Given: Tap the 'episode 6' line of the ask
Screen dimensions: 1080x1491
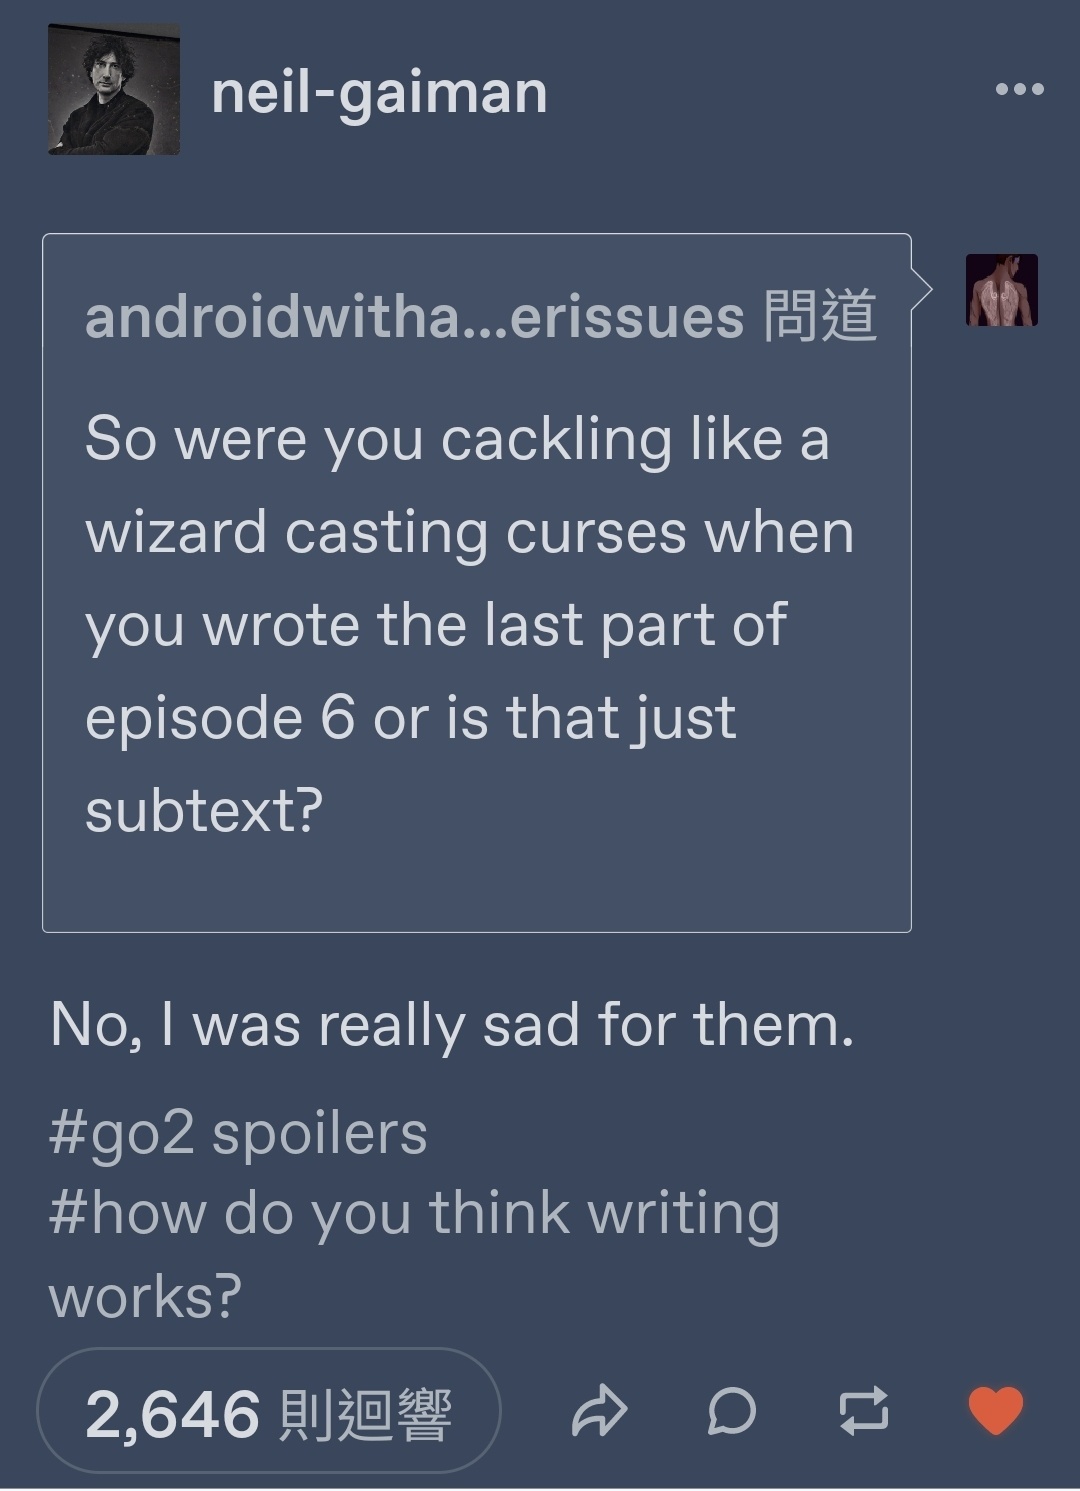Looking at the screenshot, I should pos(410,718).
